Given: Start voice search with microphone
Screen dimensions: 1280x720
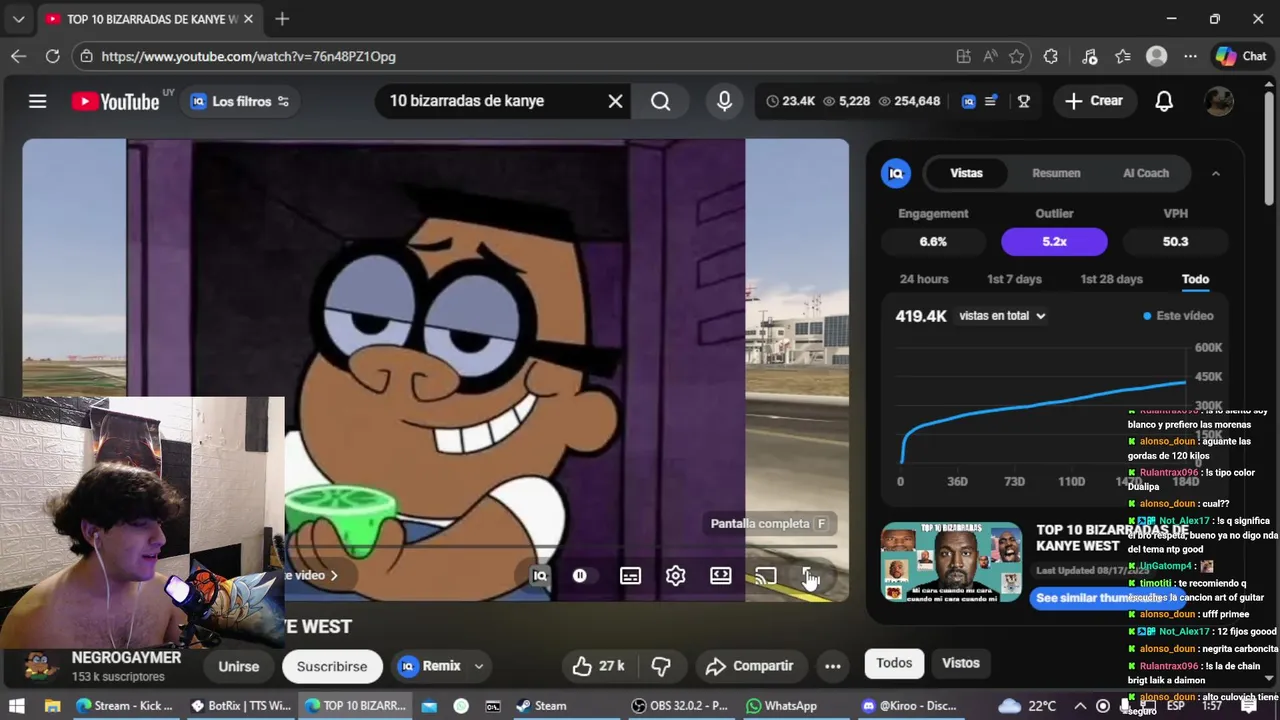Looking at the screenshot, I should [x=724, y=101].
